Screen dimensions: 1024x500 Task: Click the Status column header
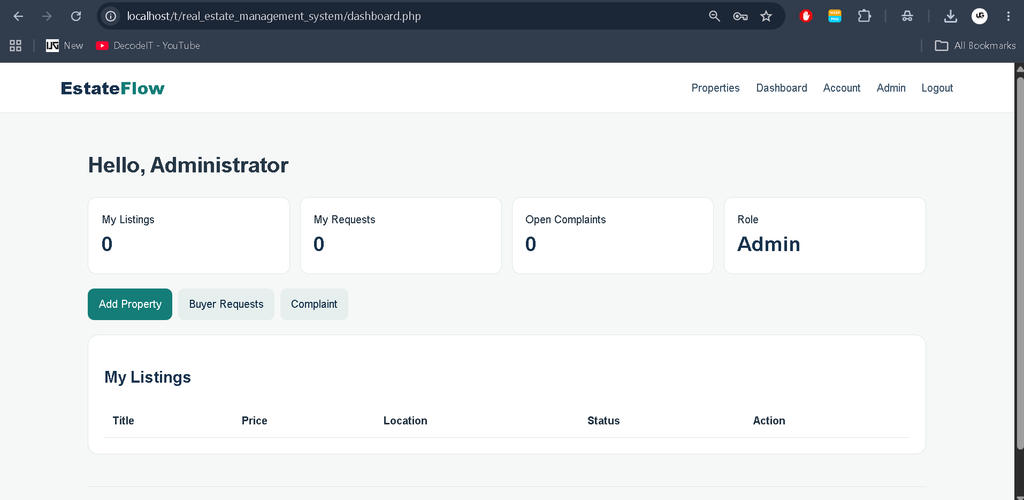click(x=603, y=420)
